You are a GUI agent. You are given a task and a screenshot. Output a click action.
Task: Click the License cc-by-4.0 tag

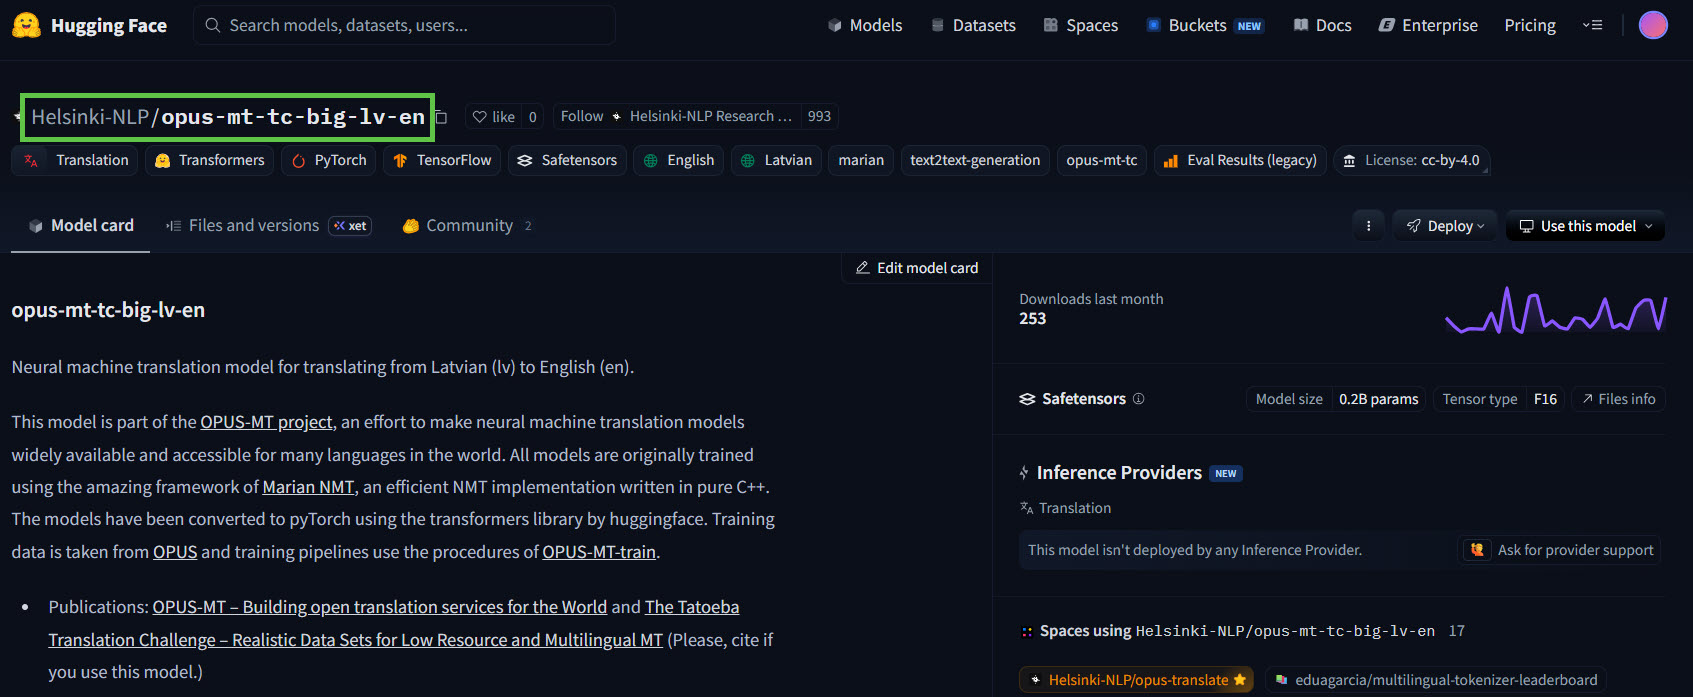pos(1412,160)
